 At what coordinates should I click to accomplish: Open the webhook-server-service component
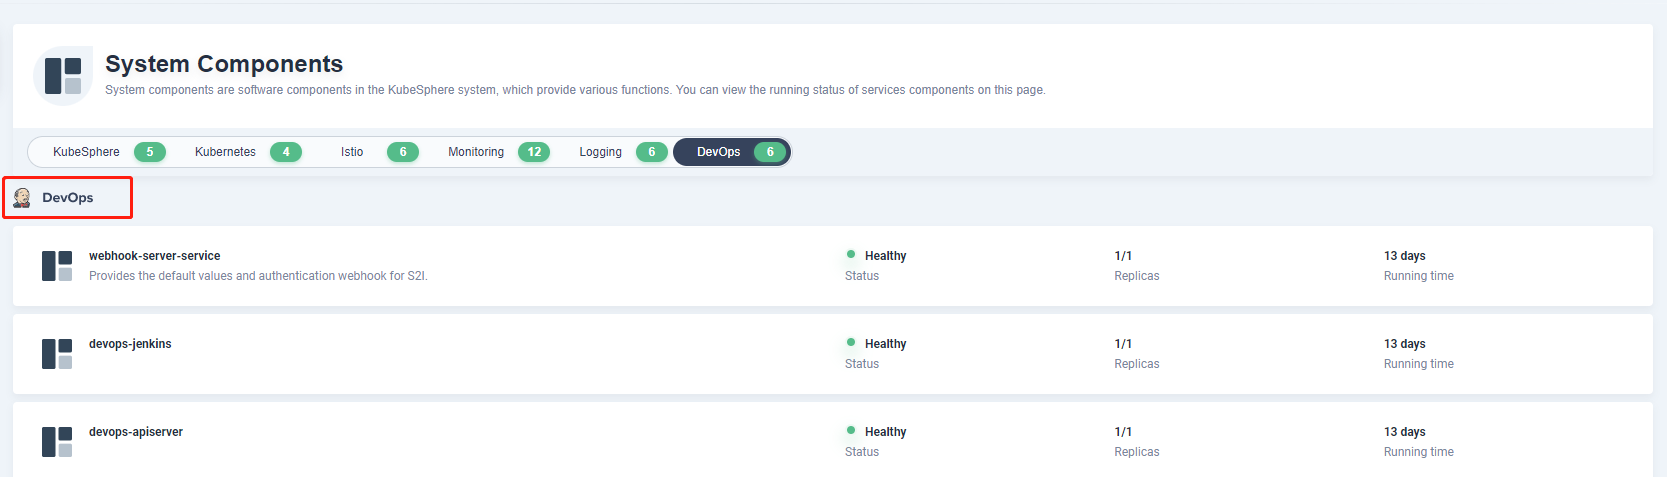click(154, 256)
